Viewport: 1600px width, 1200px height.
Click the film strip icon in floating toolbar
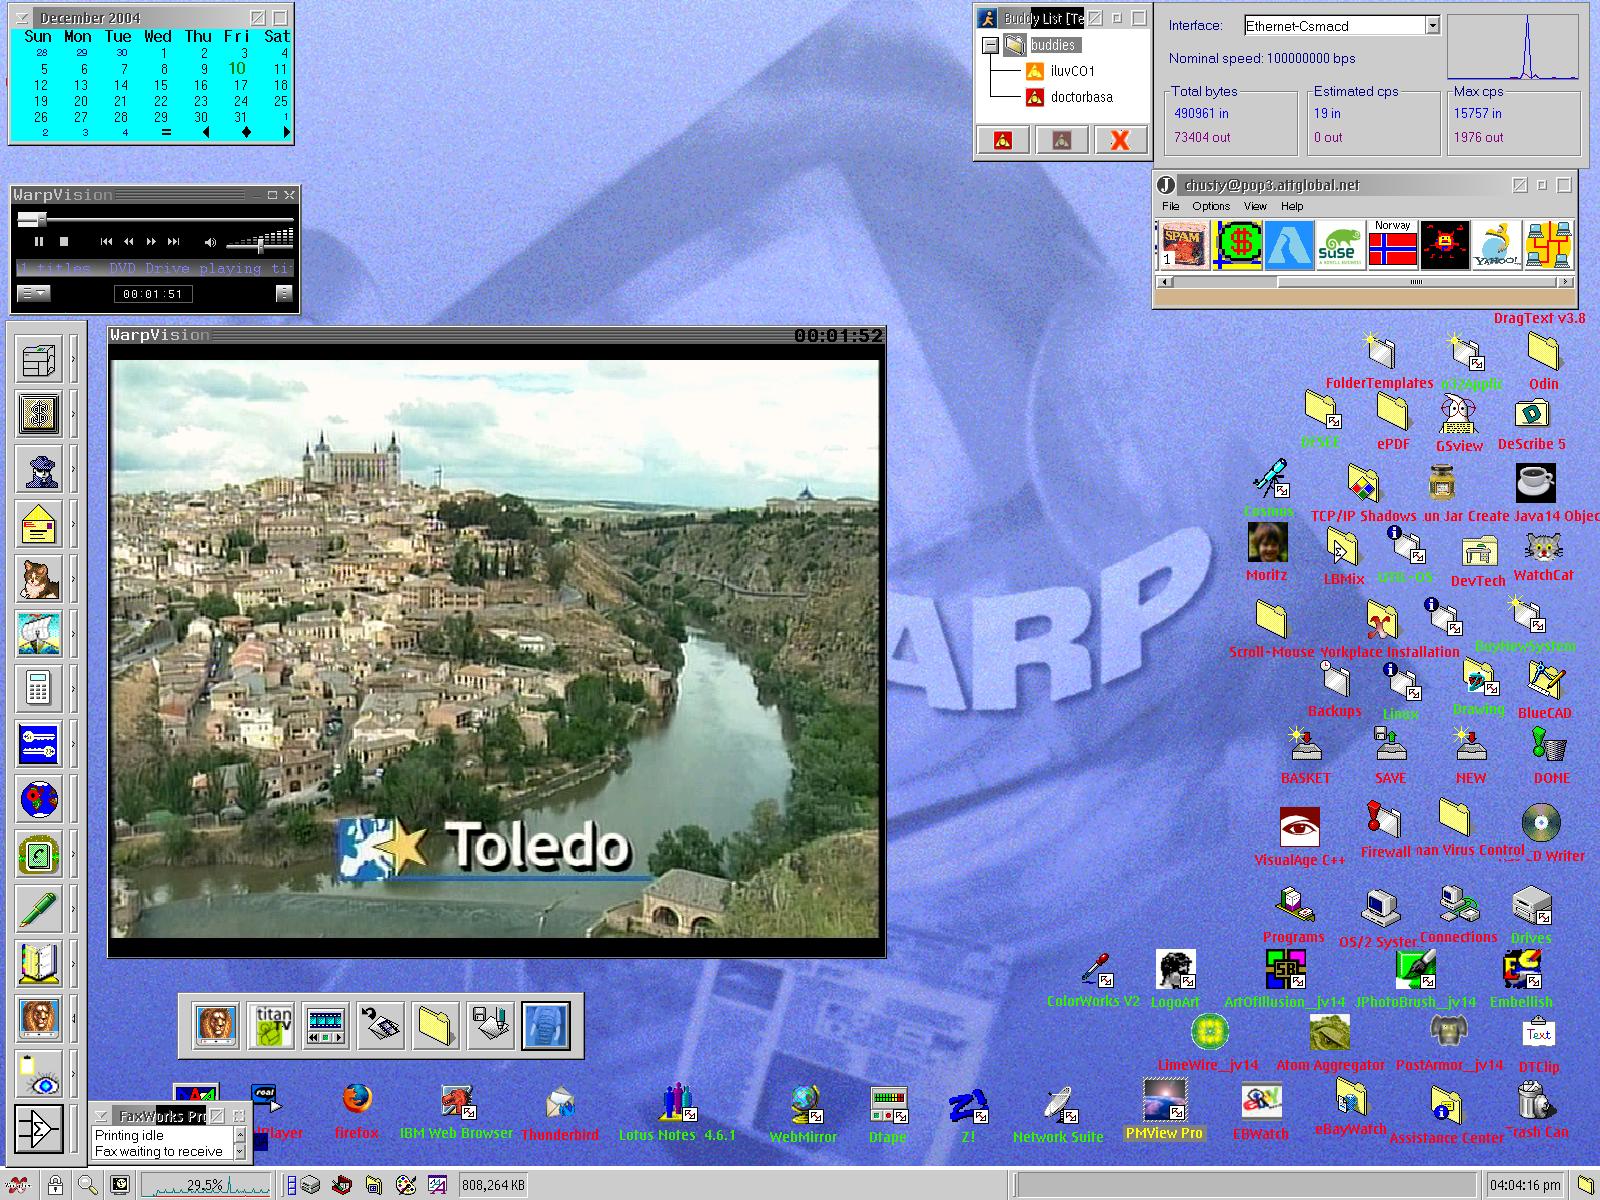tap(326, 1026)
